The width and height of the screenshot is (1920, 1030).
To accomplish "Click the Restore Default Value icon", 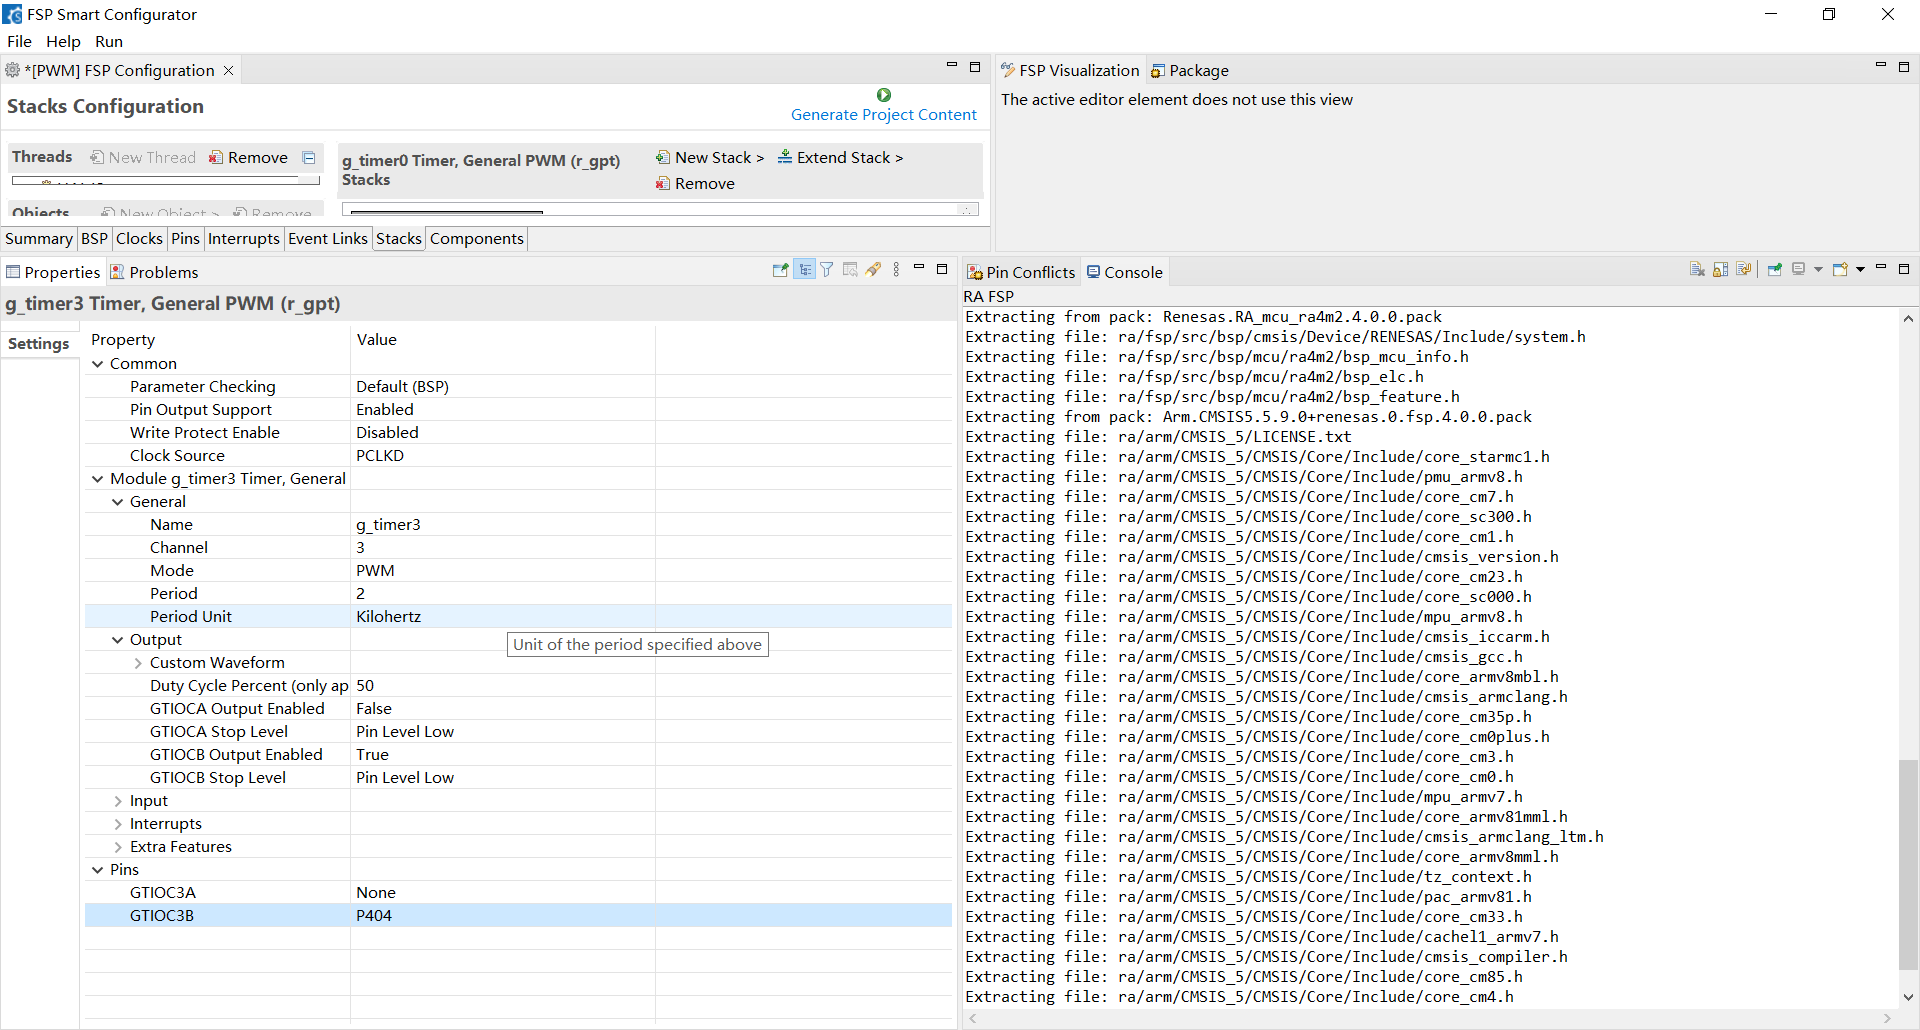I will (x=850, y=270).
